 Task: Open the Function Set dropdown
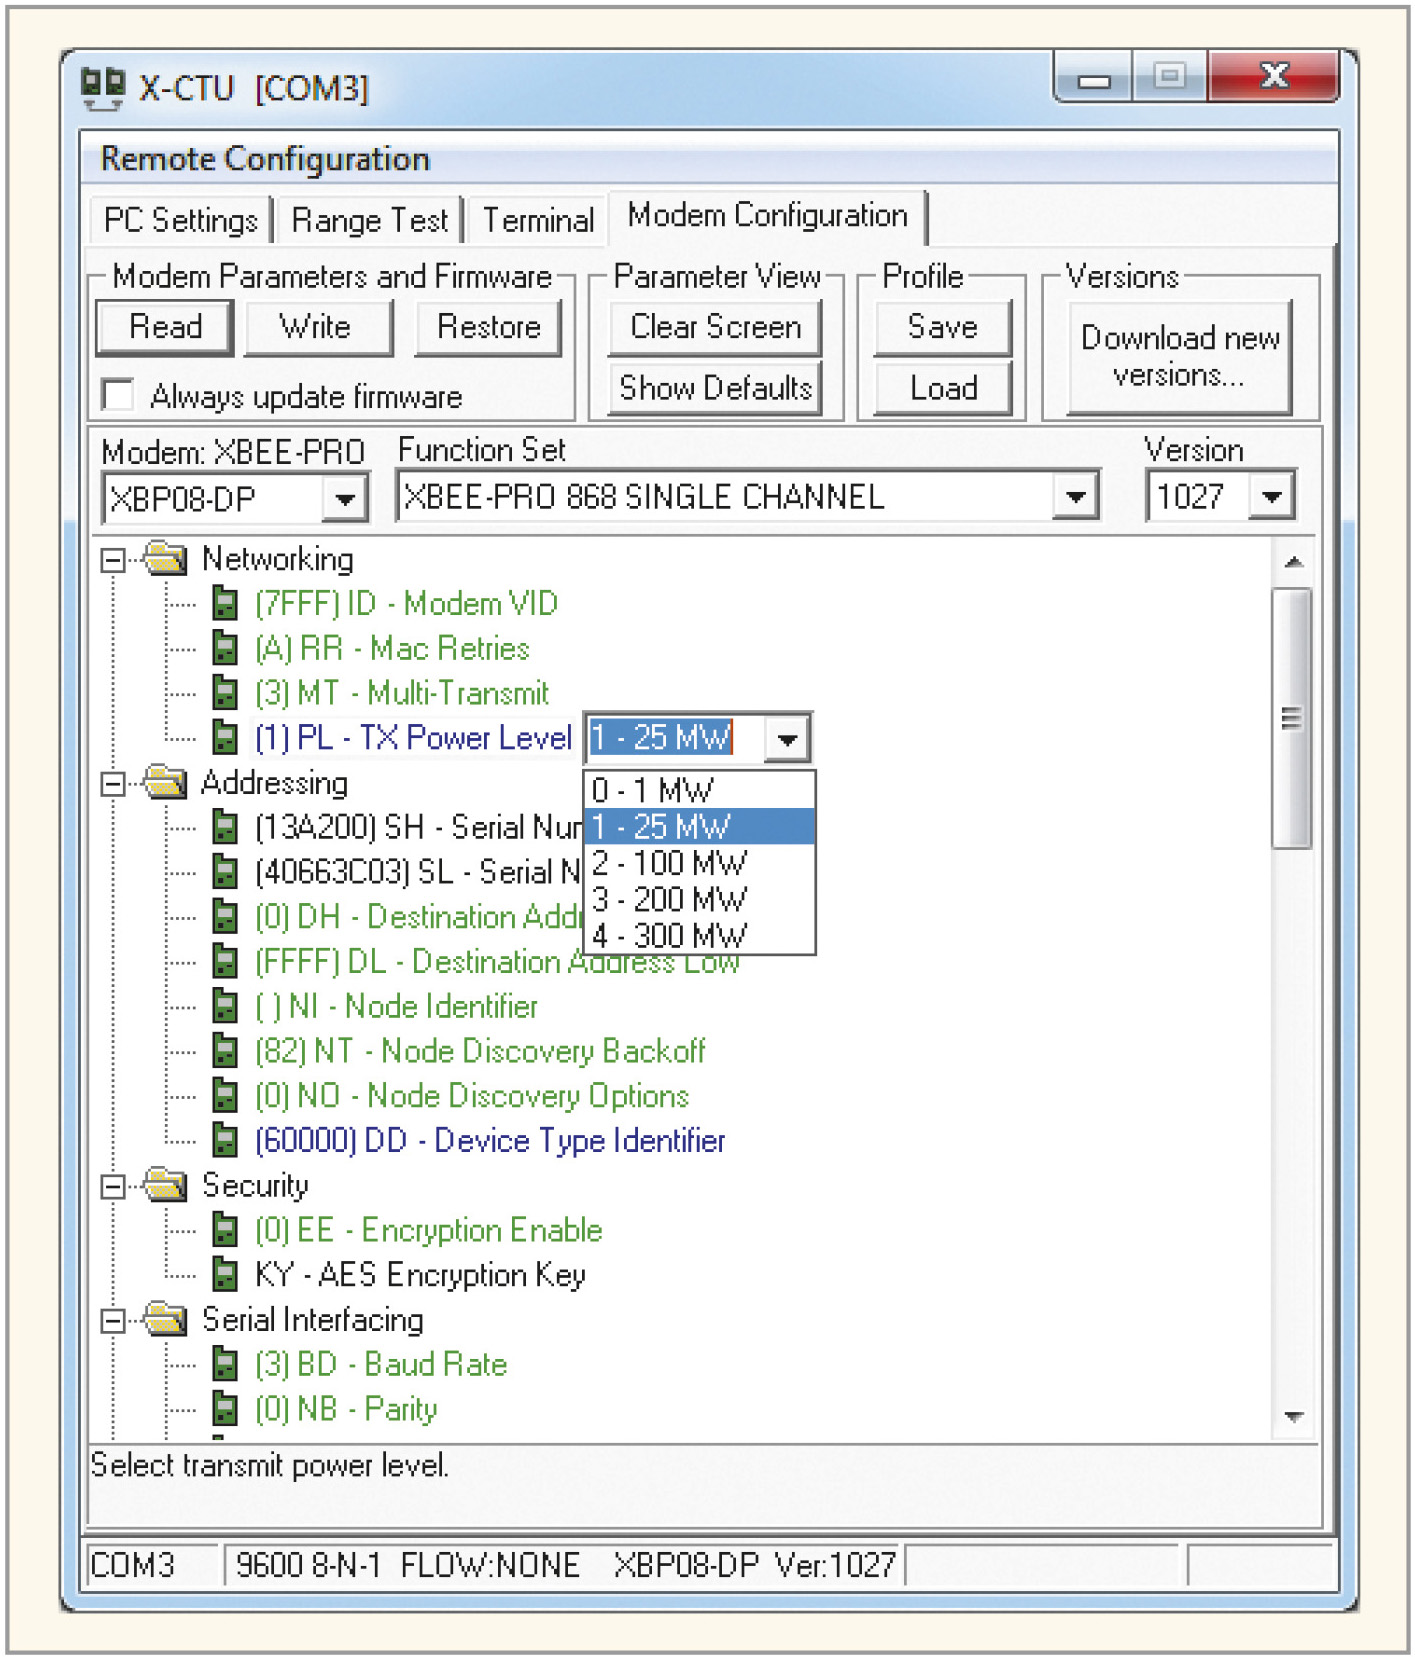point(1075,496)
